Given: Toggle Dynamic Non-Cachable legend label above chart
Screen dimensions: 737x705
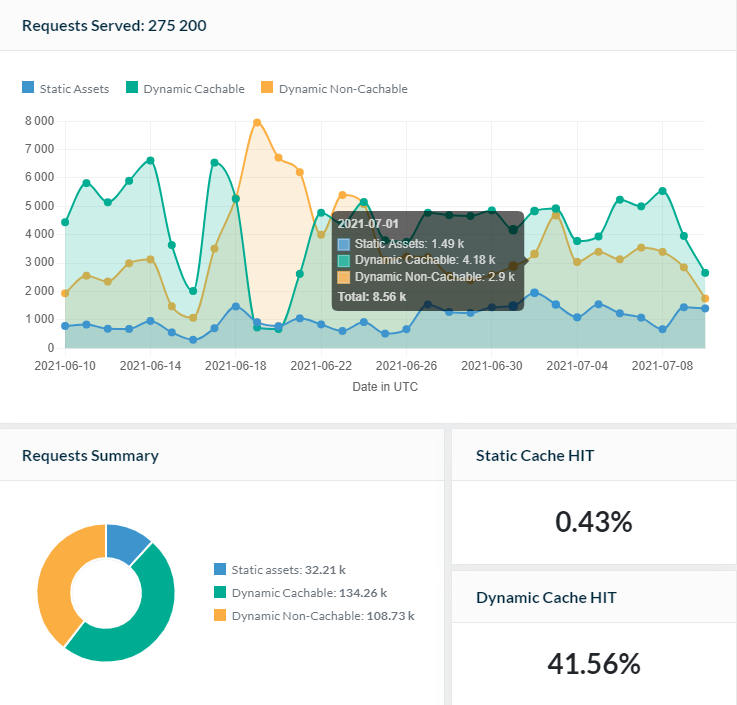Looking at the screenshot, I should point(343,89).
